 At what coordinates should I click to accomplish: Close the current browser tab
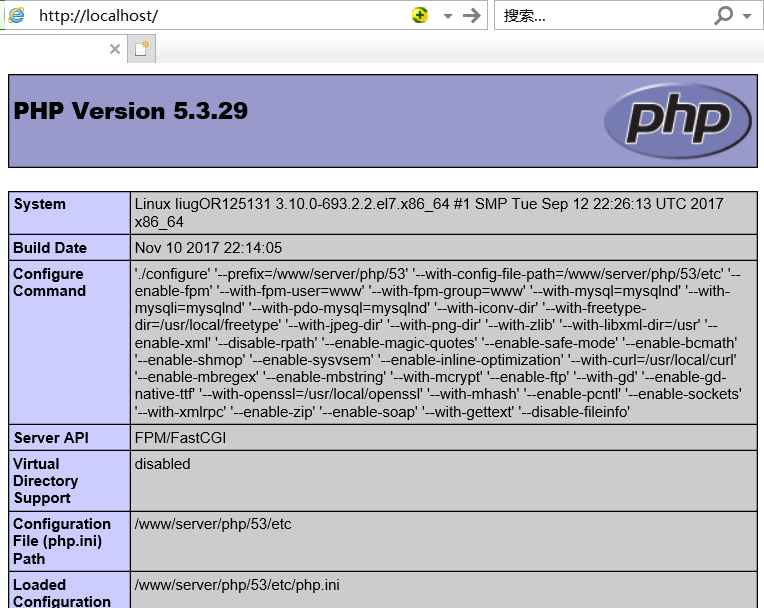pos(114,49)
